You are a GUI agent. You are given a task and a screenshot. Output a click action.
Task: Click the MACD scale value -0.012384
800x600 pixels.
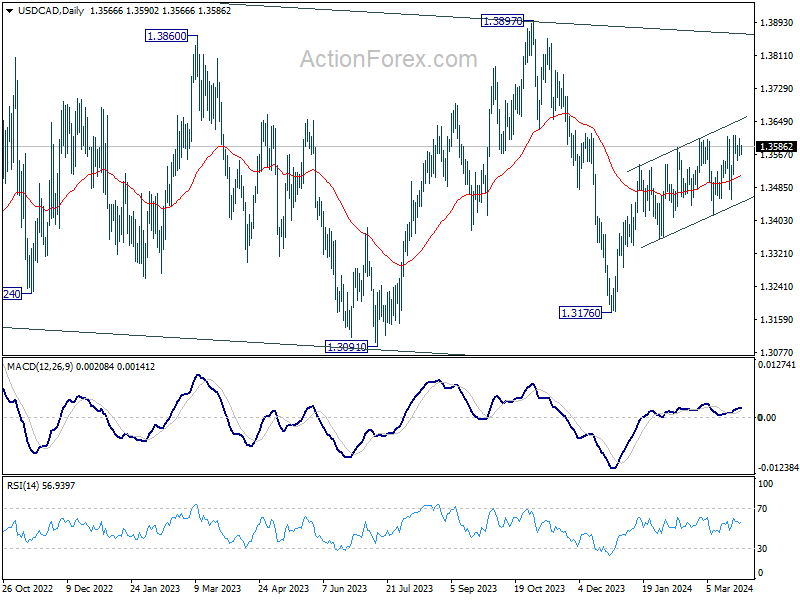(778, 468)
